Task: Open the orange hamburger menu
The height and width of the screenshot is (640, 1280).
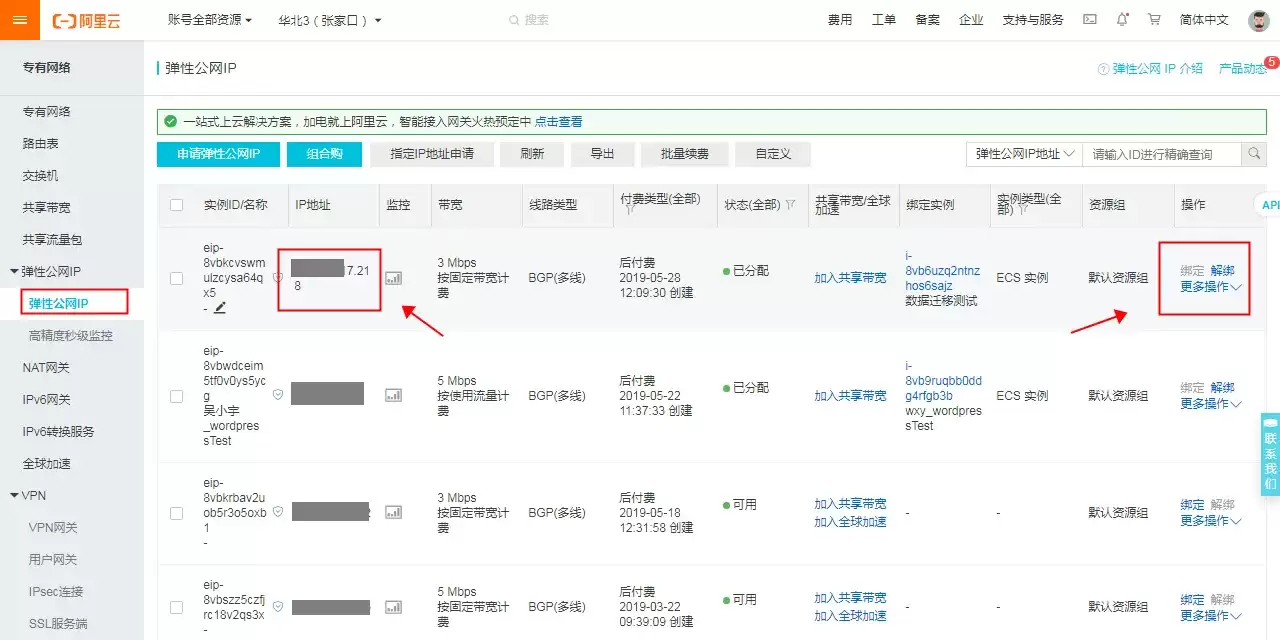Action: click(x=20, y=20)
